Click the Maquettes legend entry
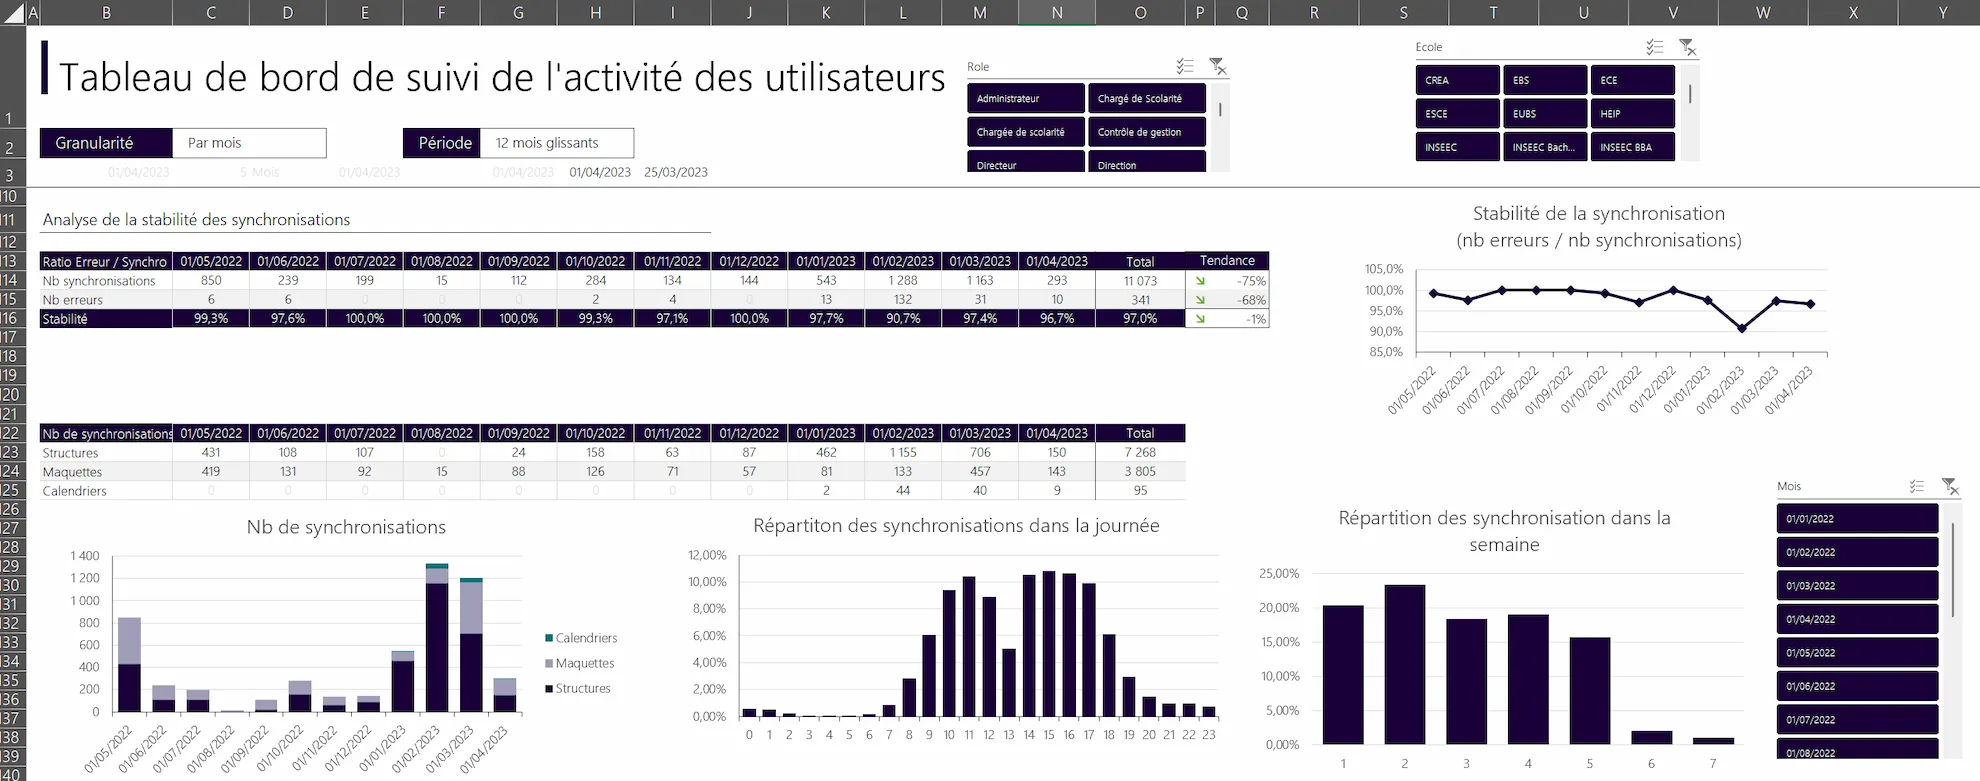The image size is (1980, 781). pos(580,663)
